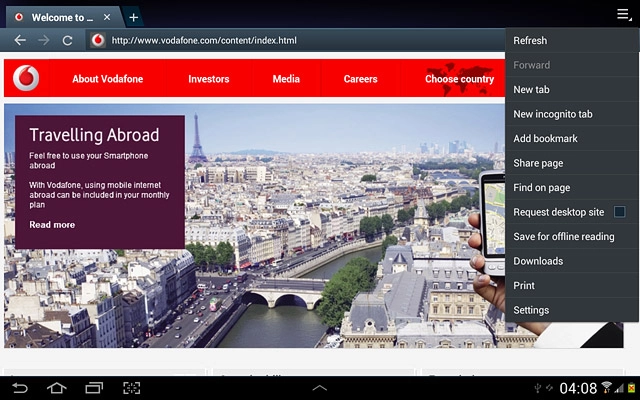The height and width of the screenshot is (400, 640).
Task: Tap the browser overflow menu icon
Action: pyautogui.click(x=622, y=14)
